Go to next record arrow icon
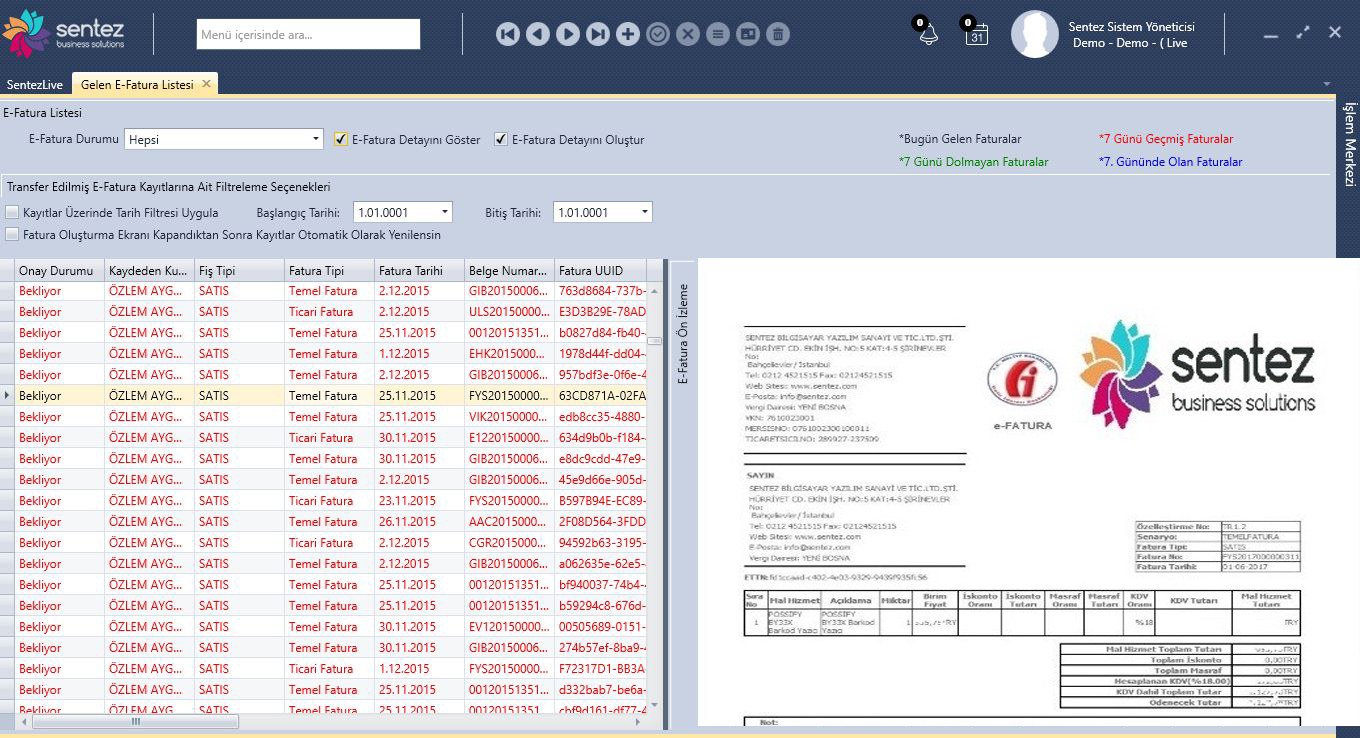This screenshot has height=738, width=1360. click(567, 34)
